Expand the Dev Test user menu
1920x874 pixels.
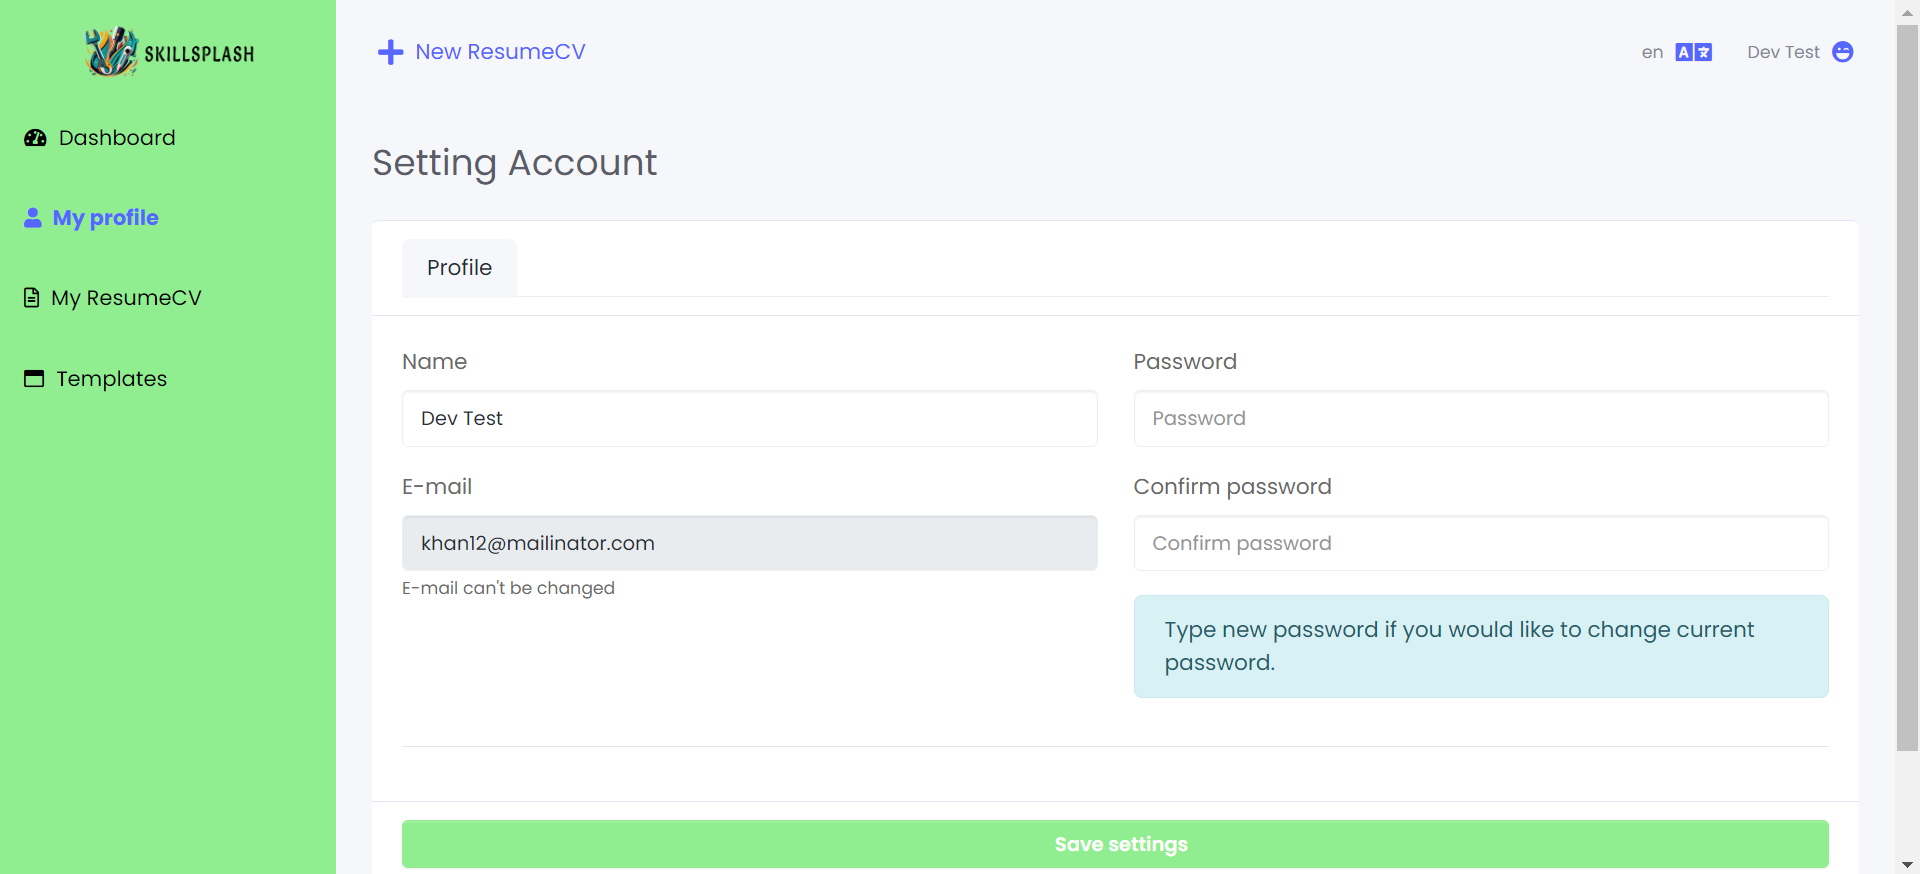[1800, 52]
